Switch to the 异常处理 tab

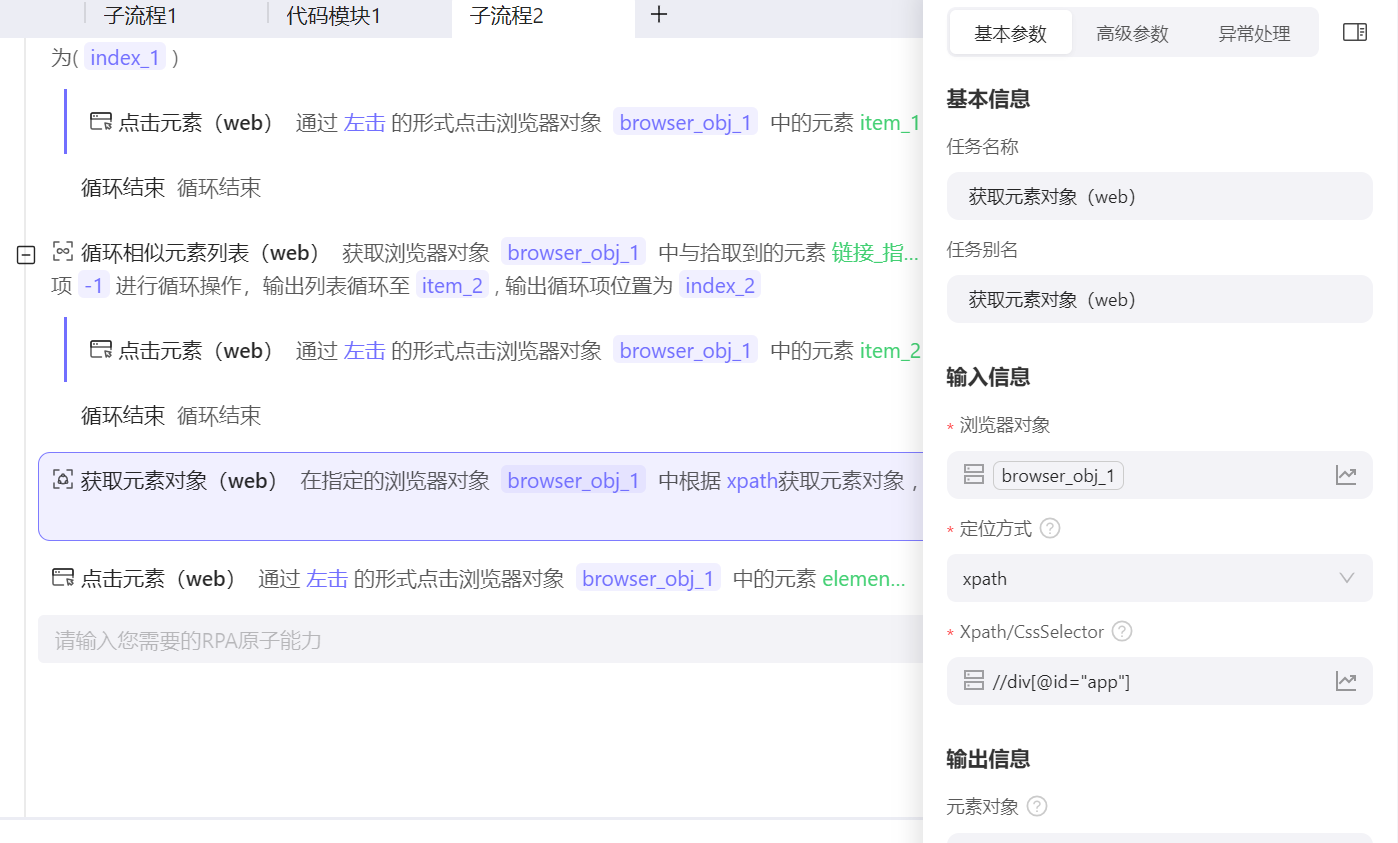pyautogui.click(x=1254, y=34)
